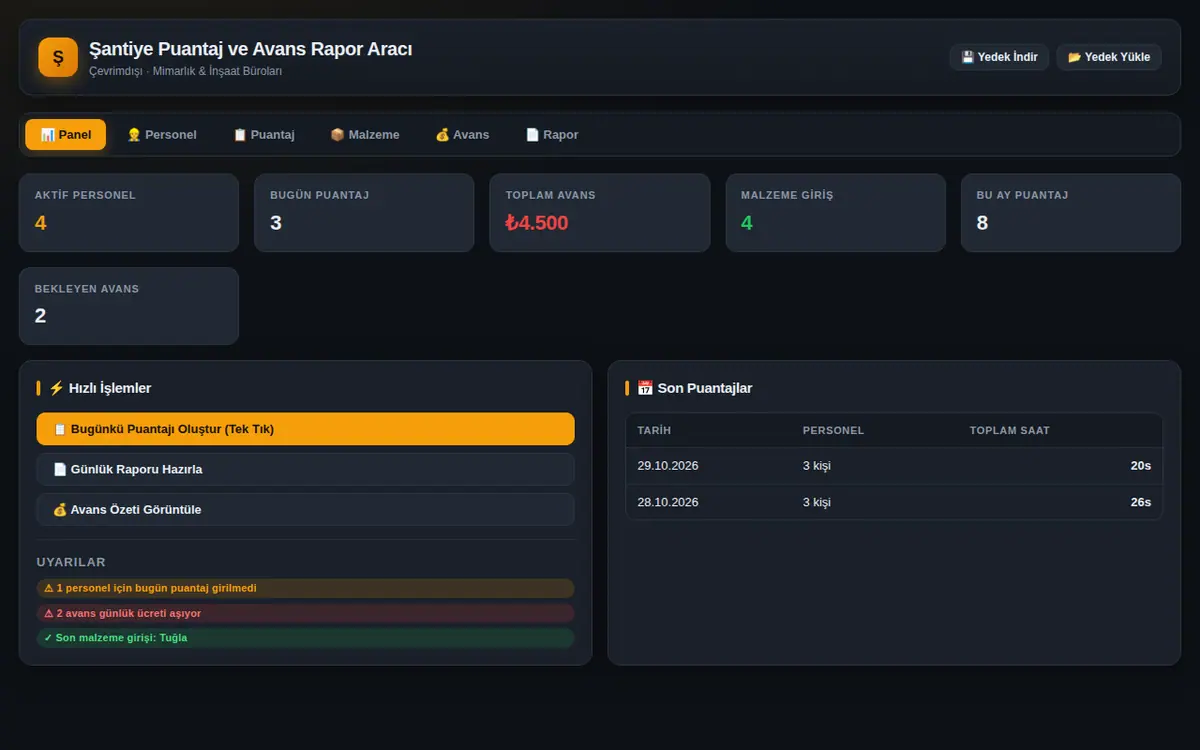The height and width of the screenshot is (750, 1200).
Task: Click the 29.10.2026 date row
Action: [x=894, y=466]
